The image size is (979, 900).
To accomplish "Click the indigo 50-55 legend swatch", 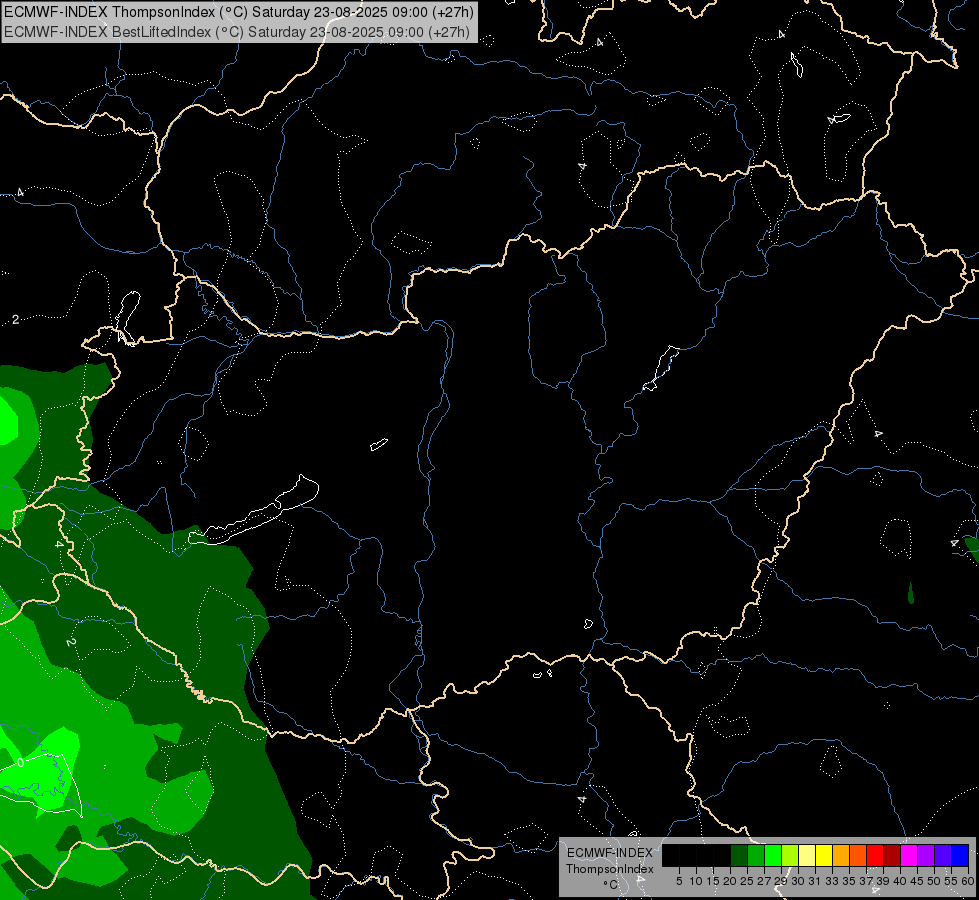I will point(943,855).
